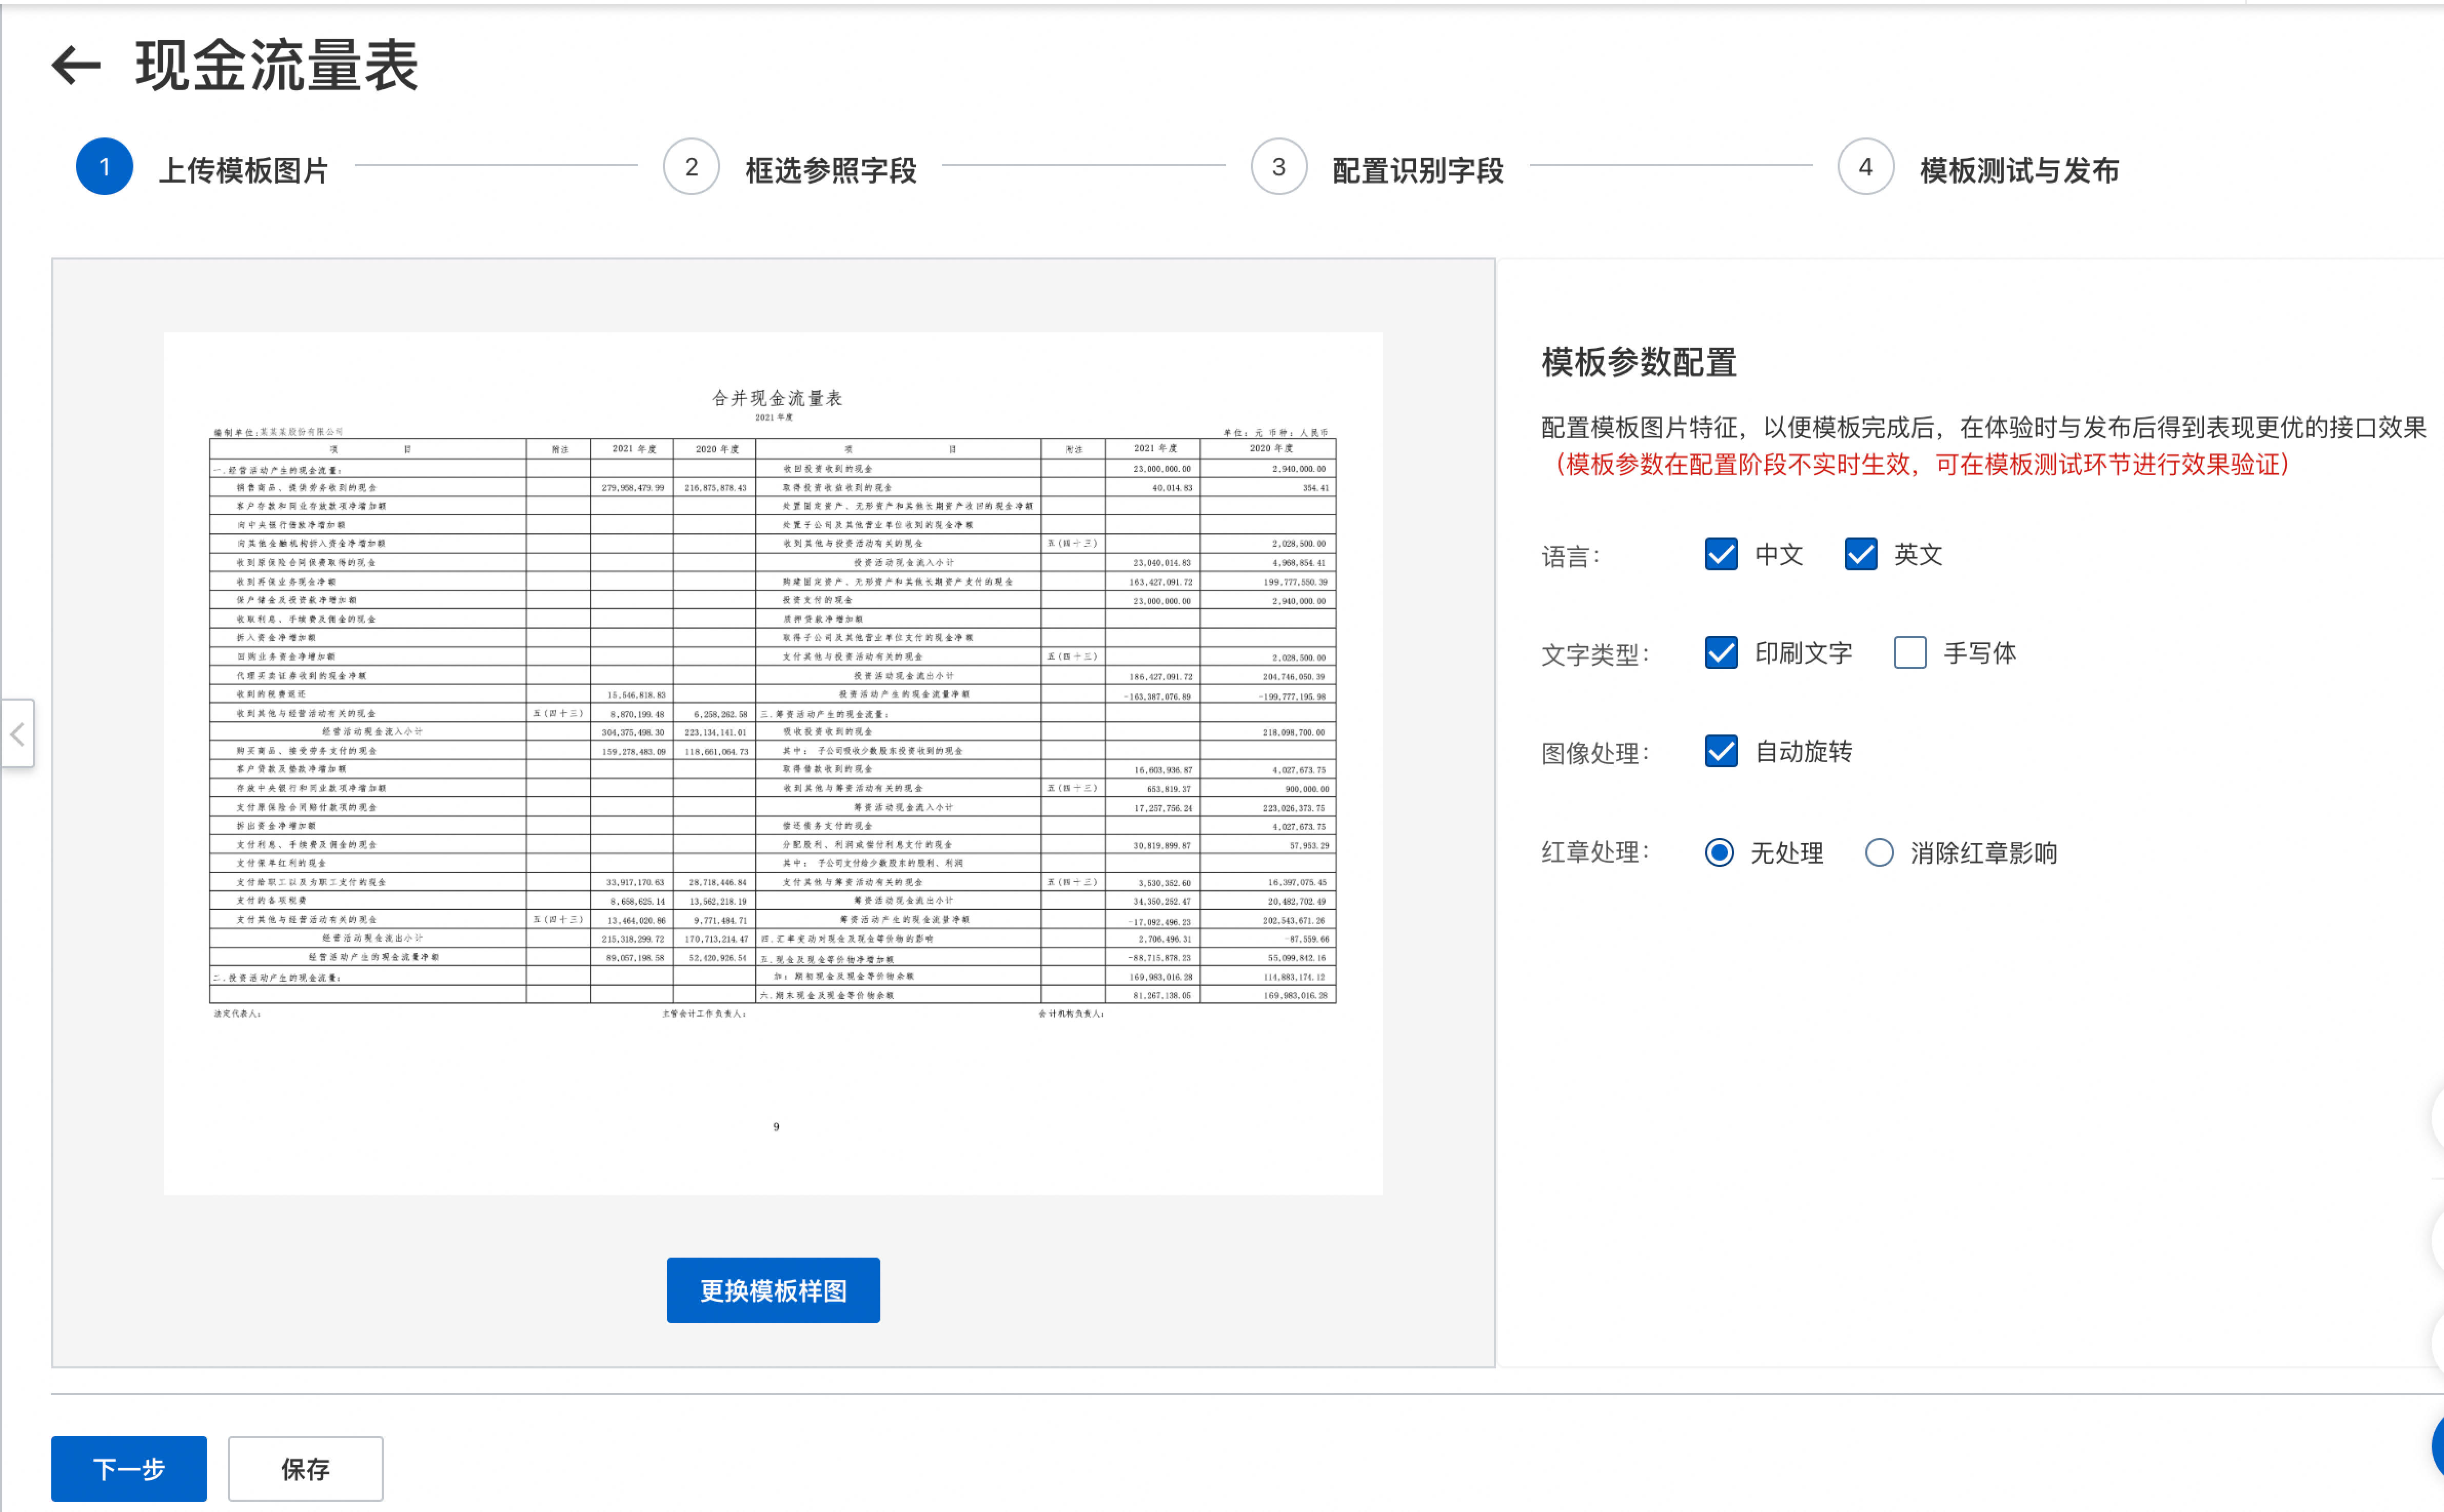2444x1512 pixels.
Task: Click the 模板参数配置 heading
Action: [1639, 362]
